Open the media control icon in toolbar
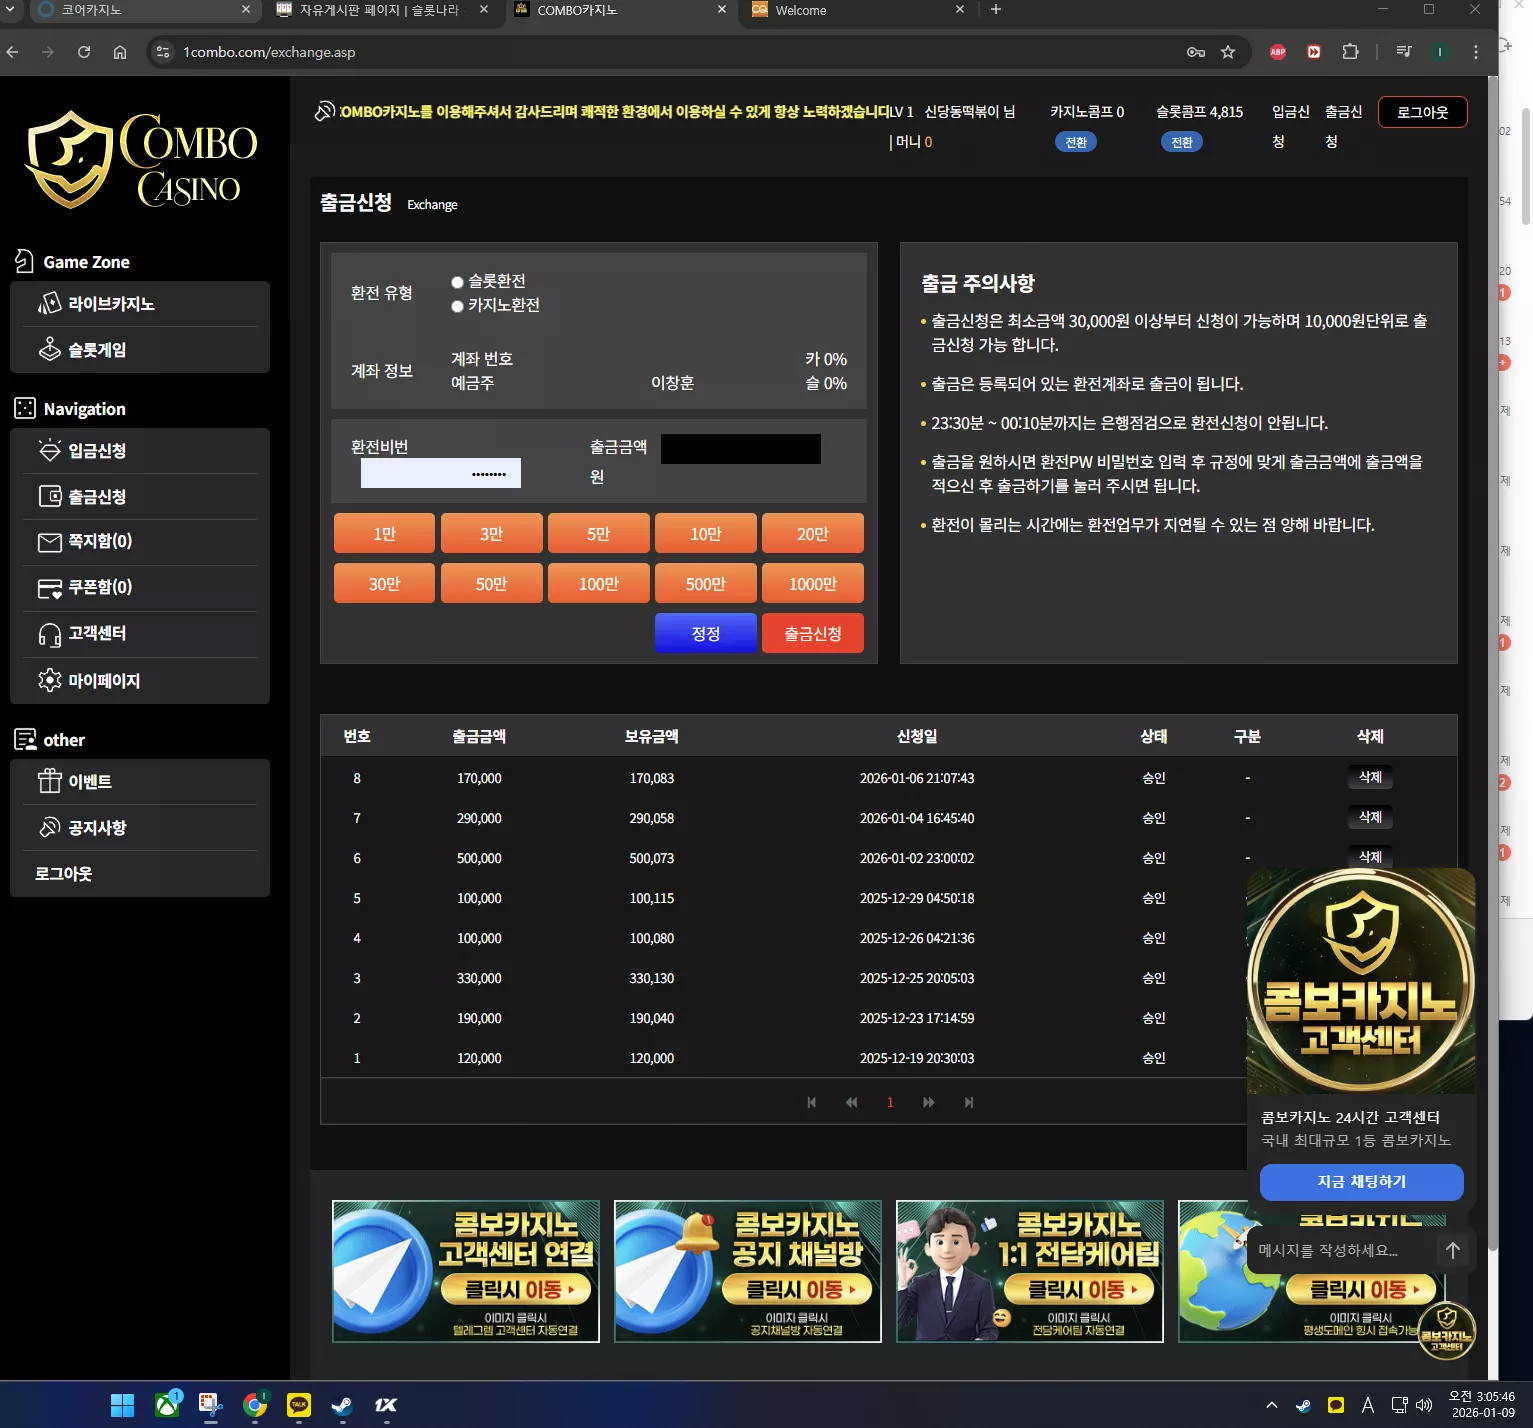1533x1428 pixels. [1404, 52]
